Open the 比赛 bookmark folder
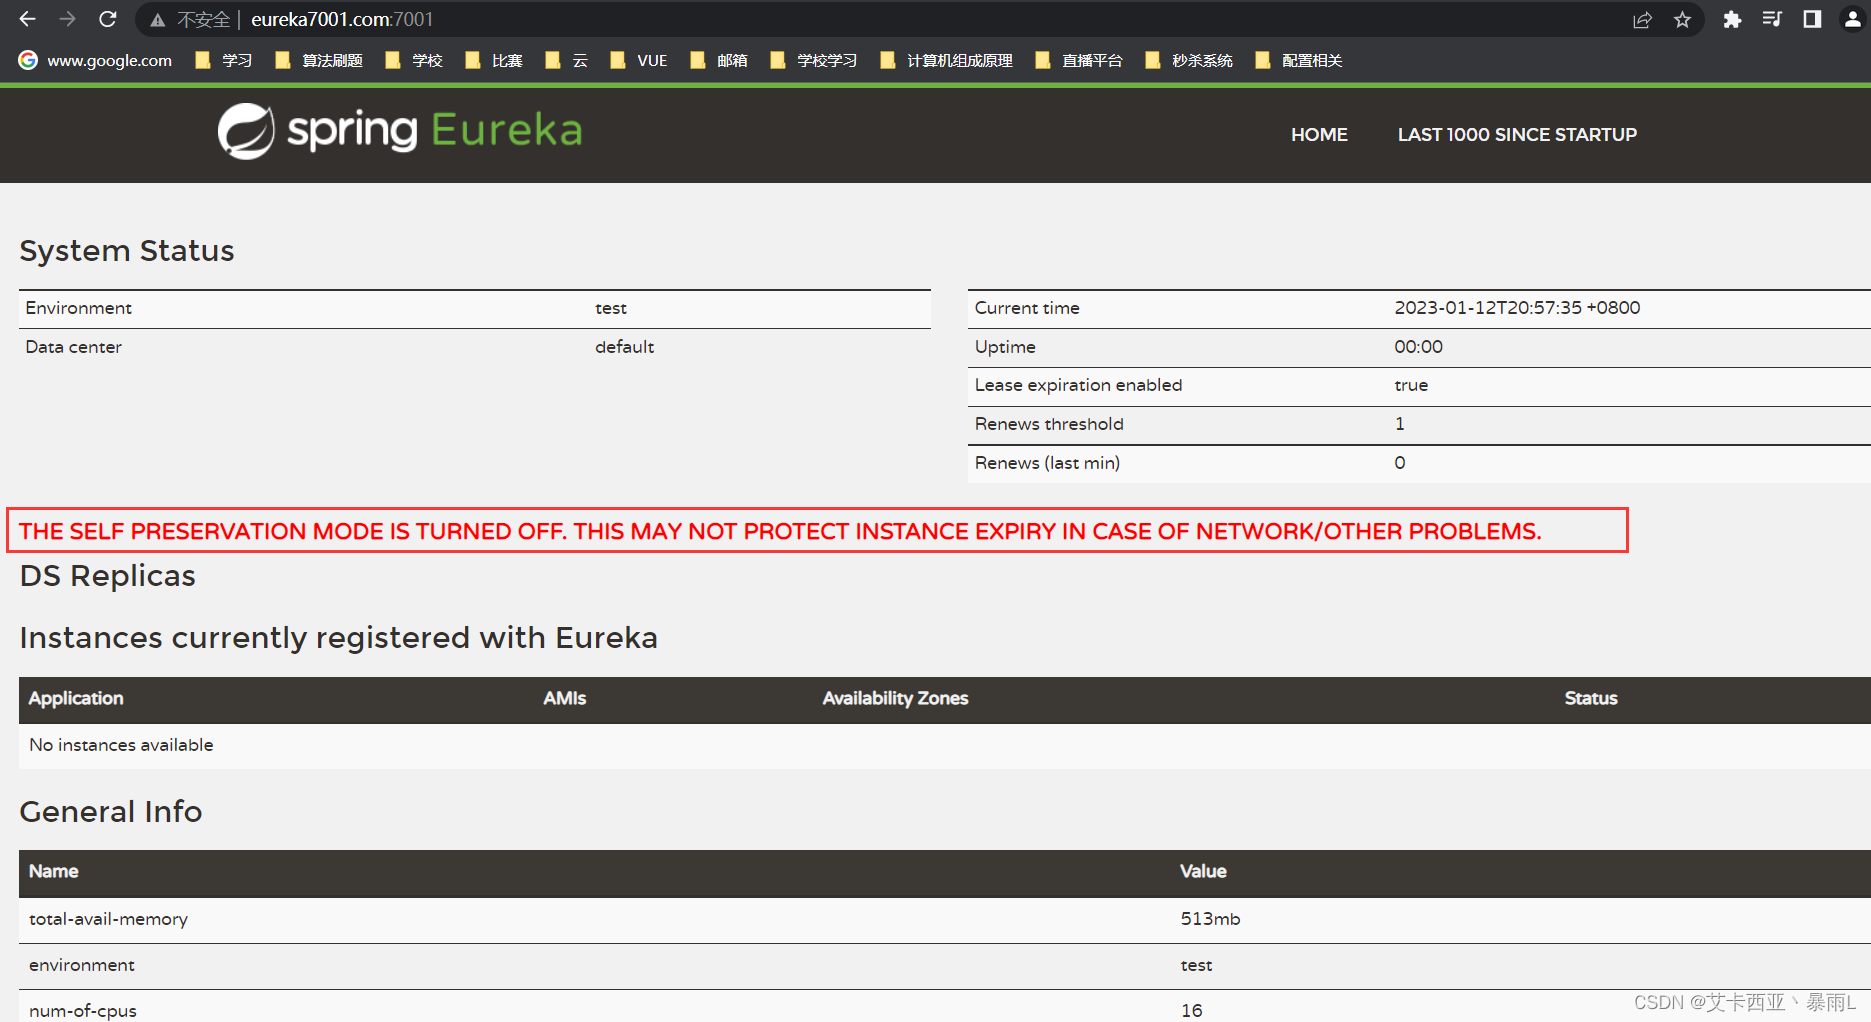1871x1022 pixels. click(494, 60)
